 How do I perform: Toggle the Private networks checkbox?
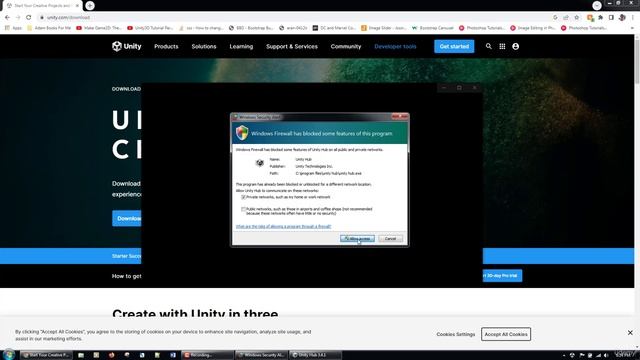tap(244, 197)
